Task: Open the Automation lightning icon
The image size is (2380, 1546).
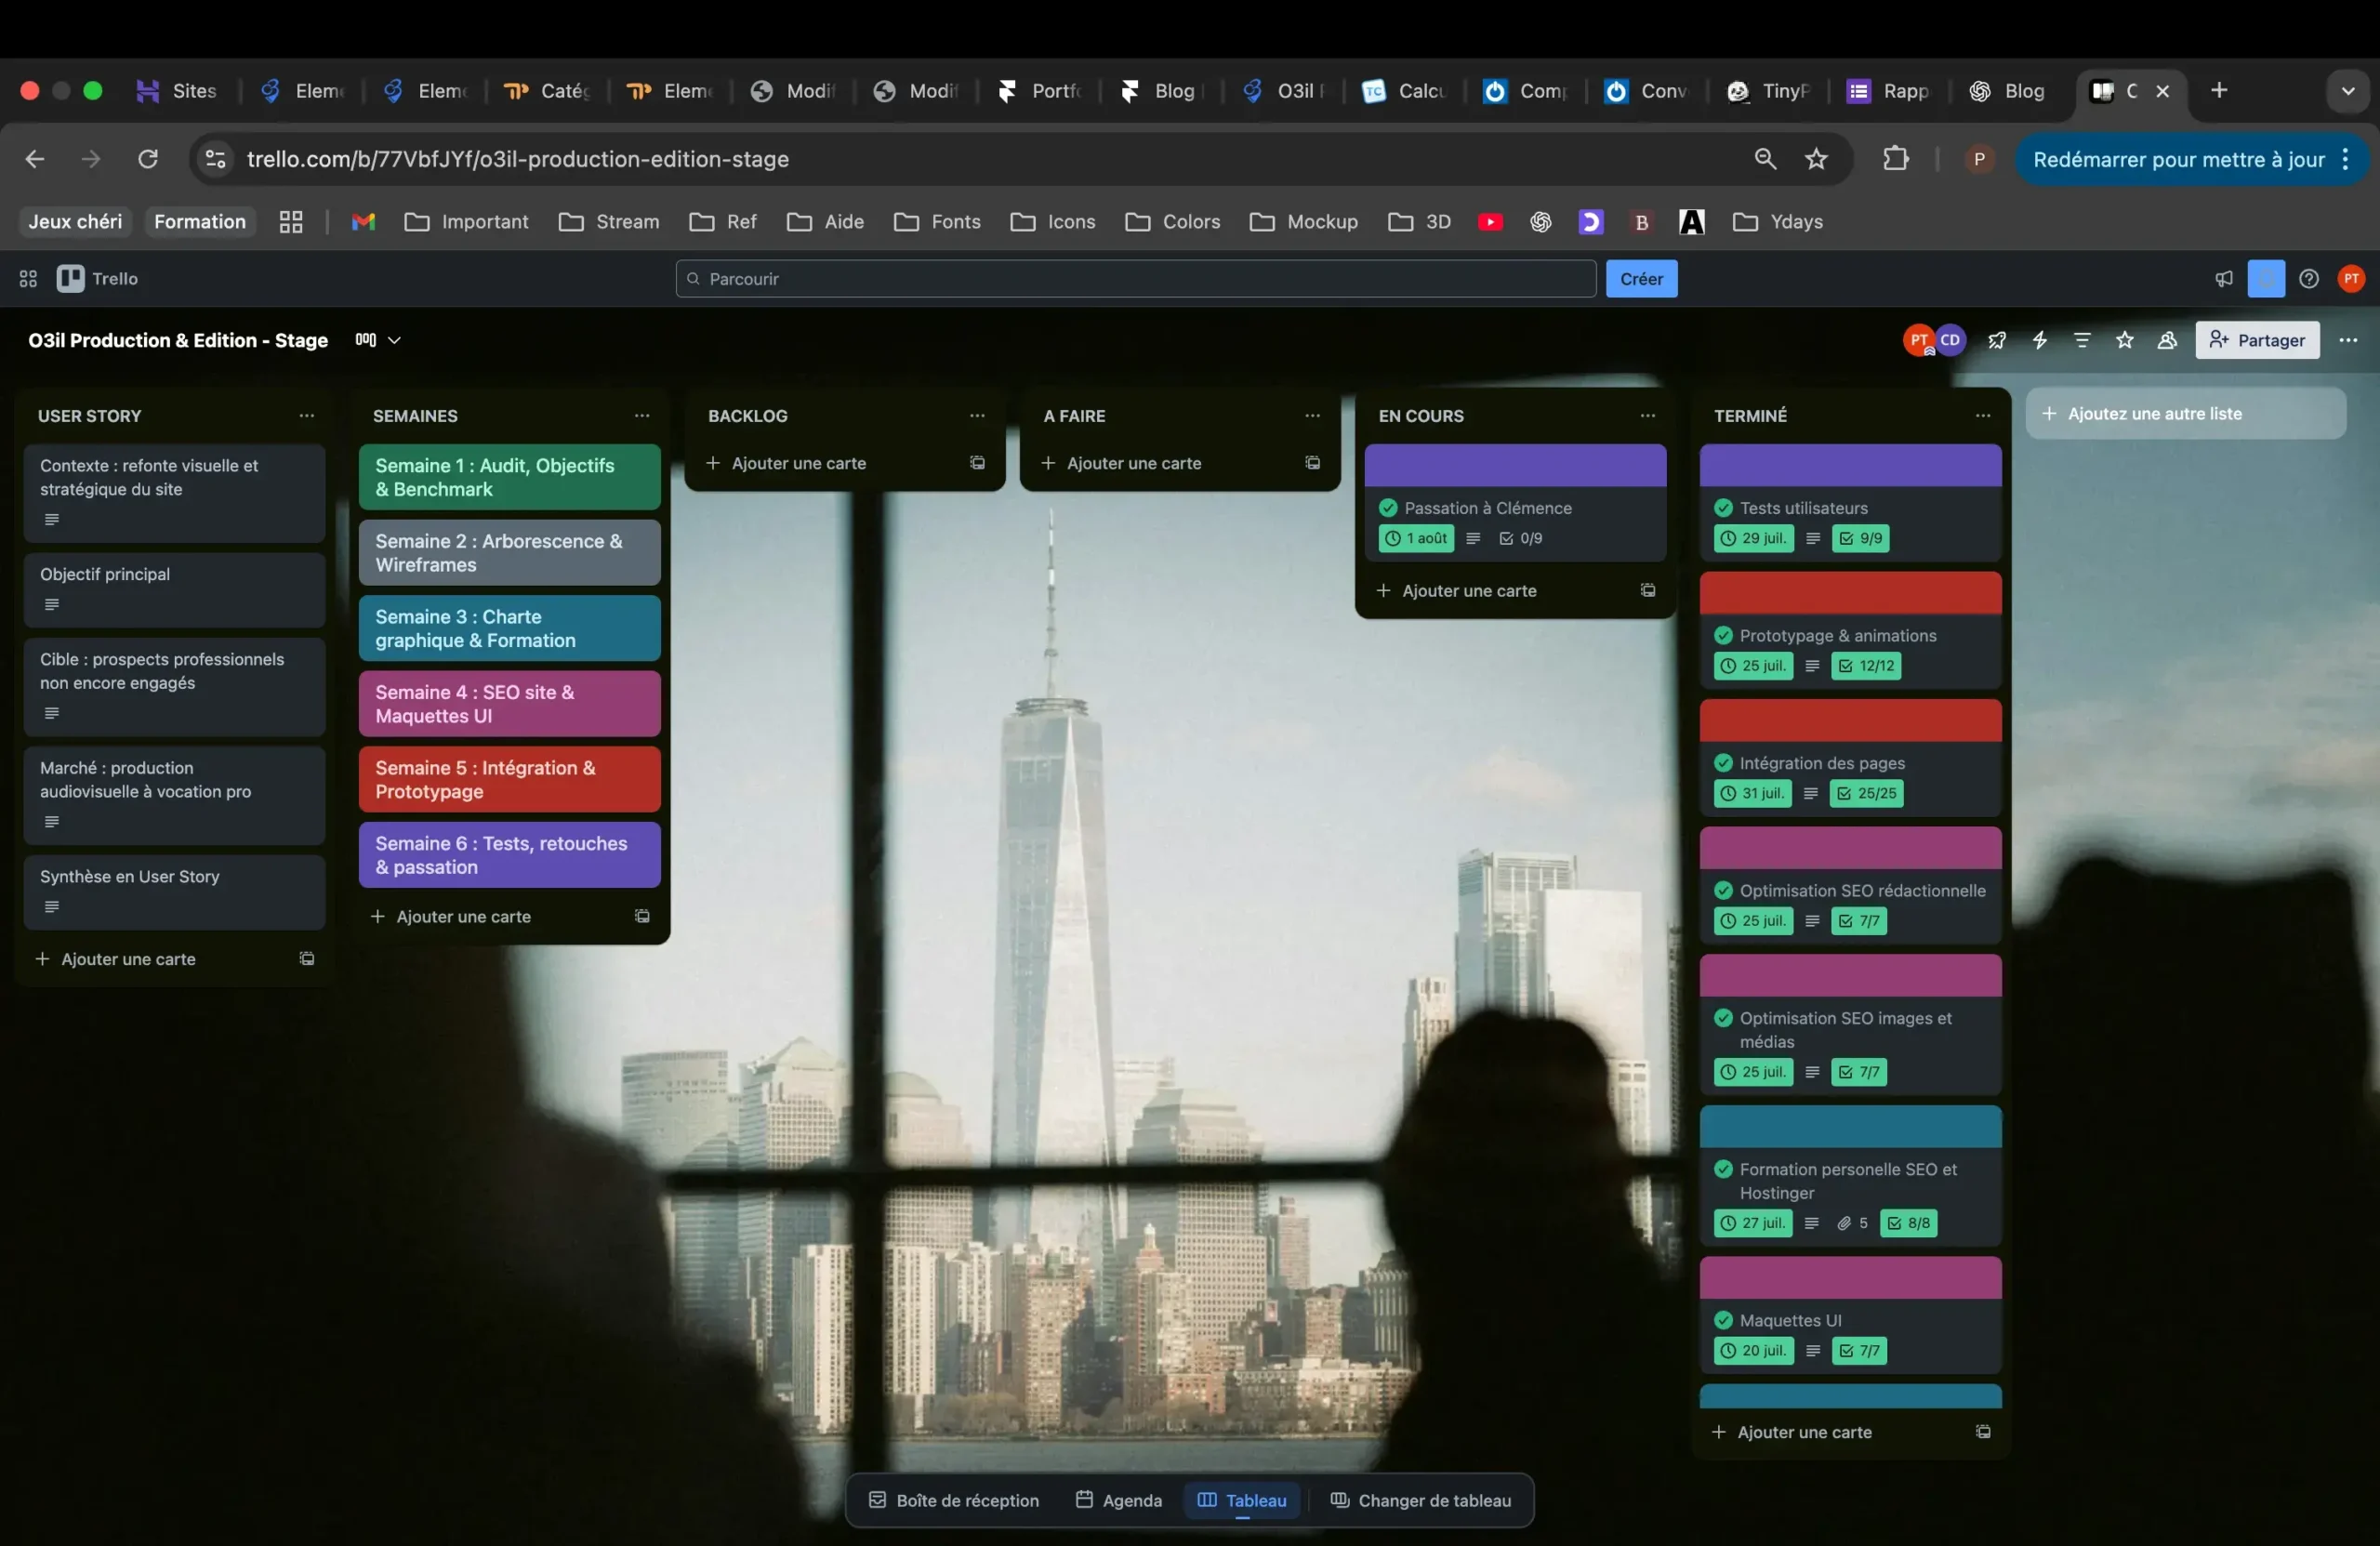Action: 2040,341
